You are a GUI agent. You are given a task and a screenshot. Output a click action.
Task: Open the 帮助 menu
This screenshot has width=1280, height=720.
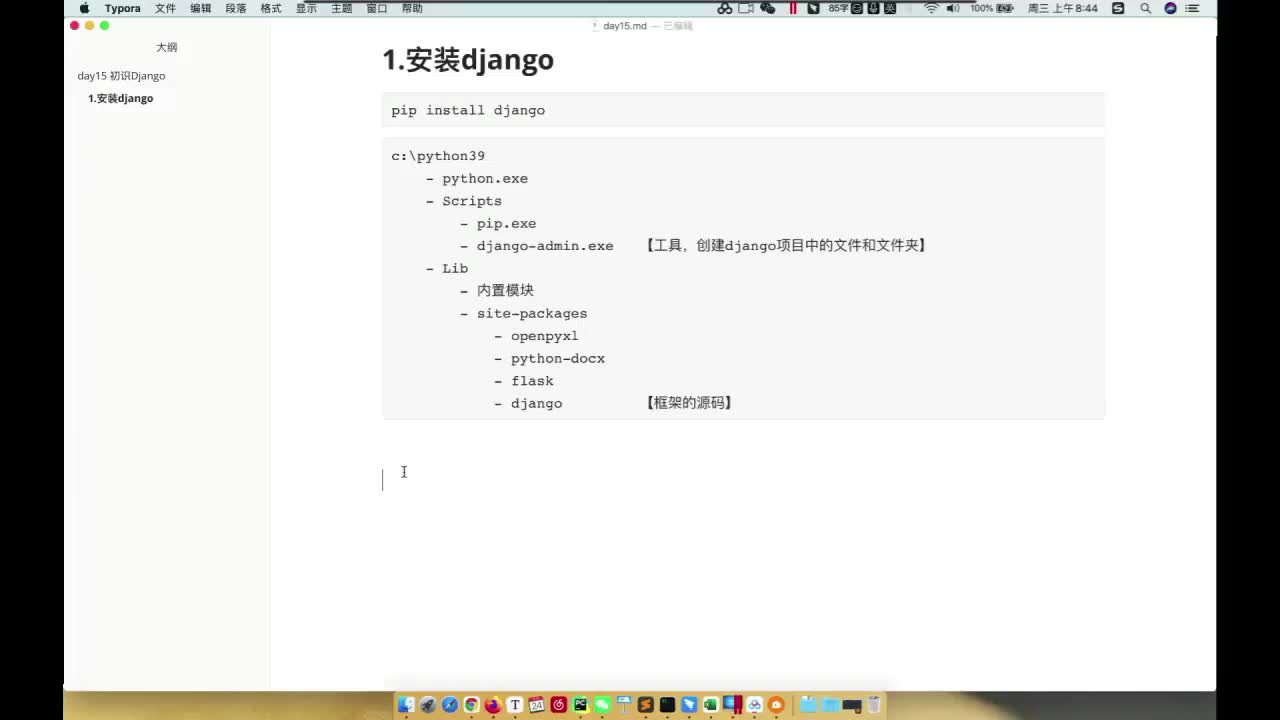click(412, 8)
